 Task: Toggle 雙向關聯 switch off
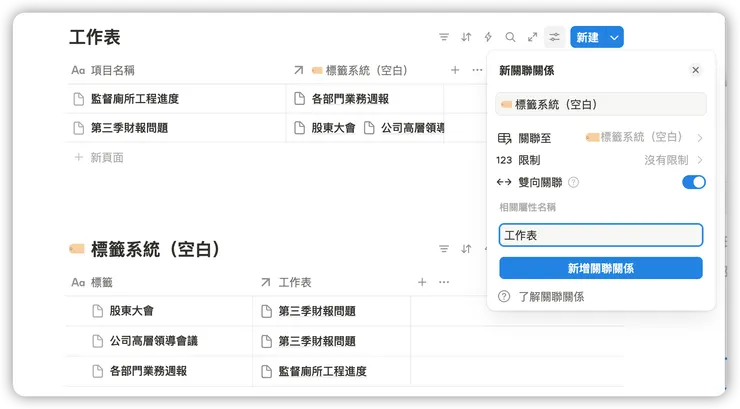(694, 182)
